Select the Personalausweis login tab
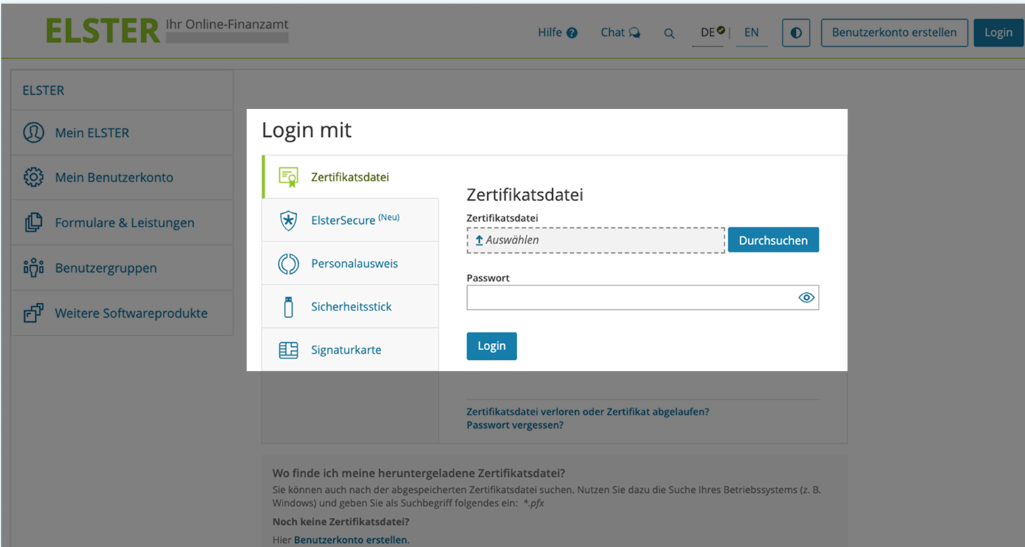The height and width of the screenshot is (547, 1025). (350, 263)
